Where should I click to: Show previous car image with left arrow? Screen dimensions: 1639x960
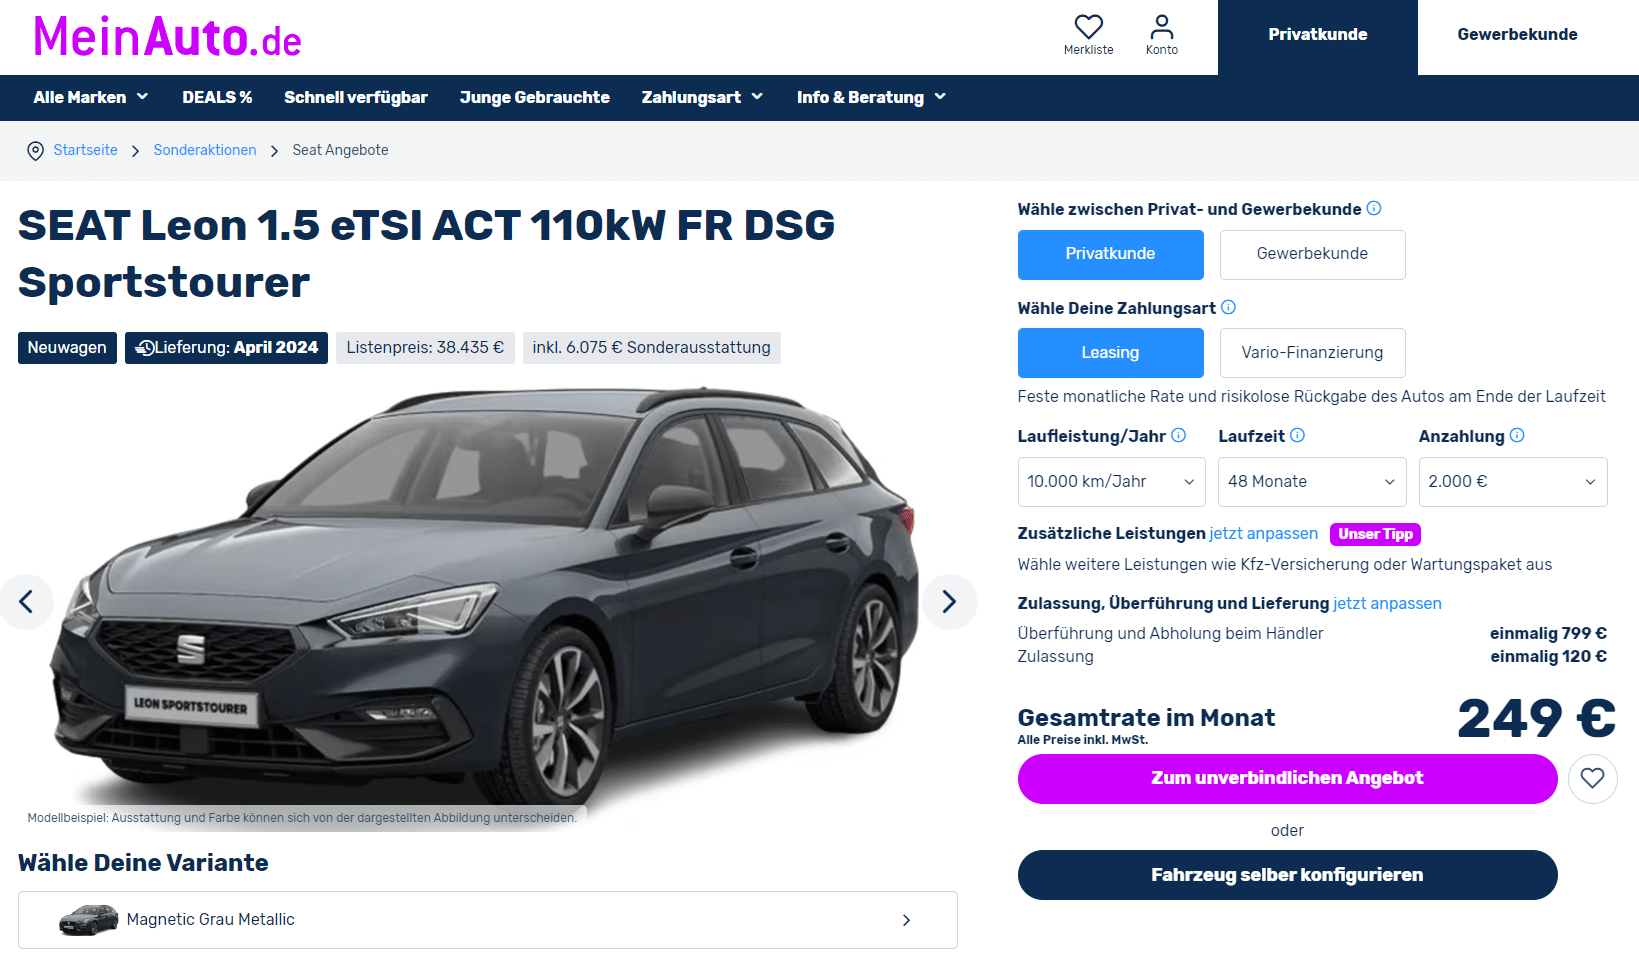[26, 601]
